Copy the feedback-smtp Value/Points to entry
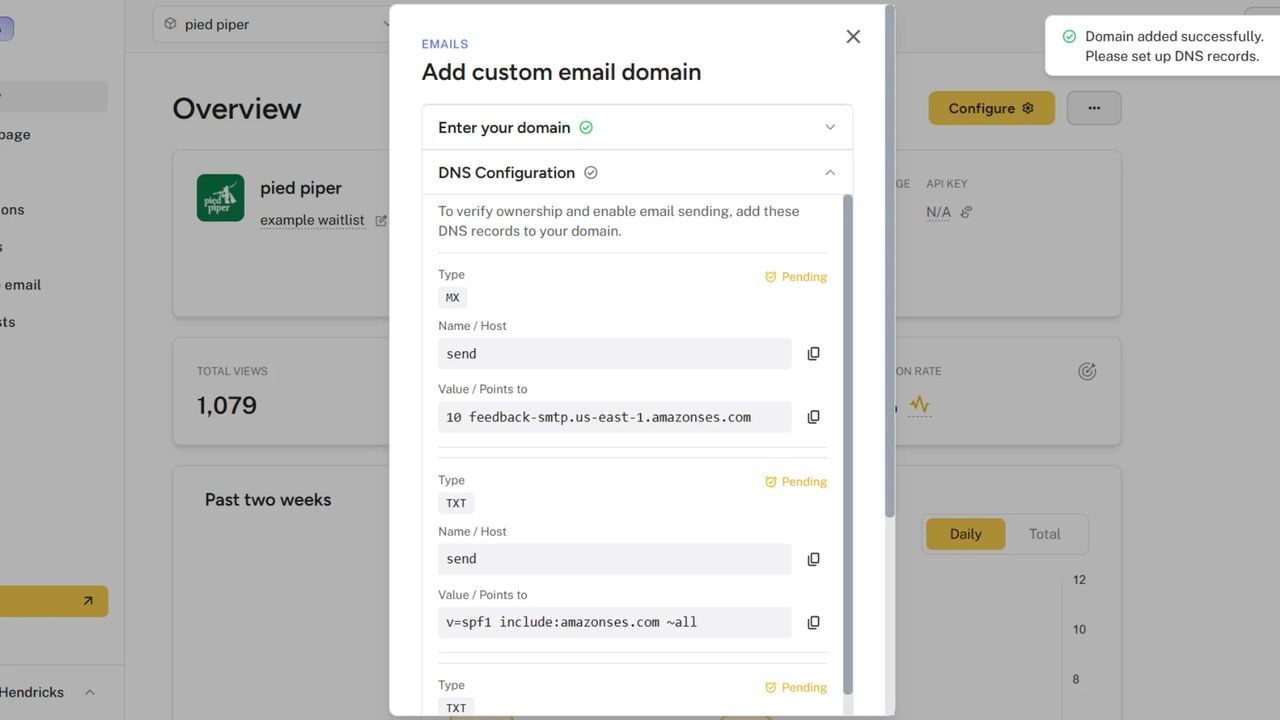Screen dimensions: 1280x720 (813, 416)
